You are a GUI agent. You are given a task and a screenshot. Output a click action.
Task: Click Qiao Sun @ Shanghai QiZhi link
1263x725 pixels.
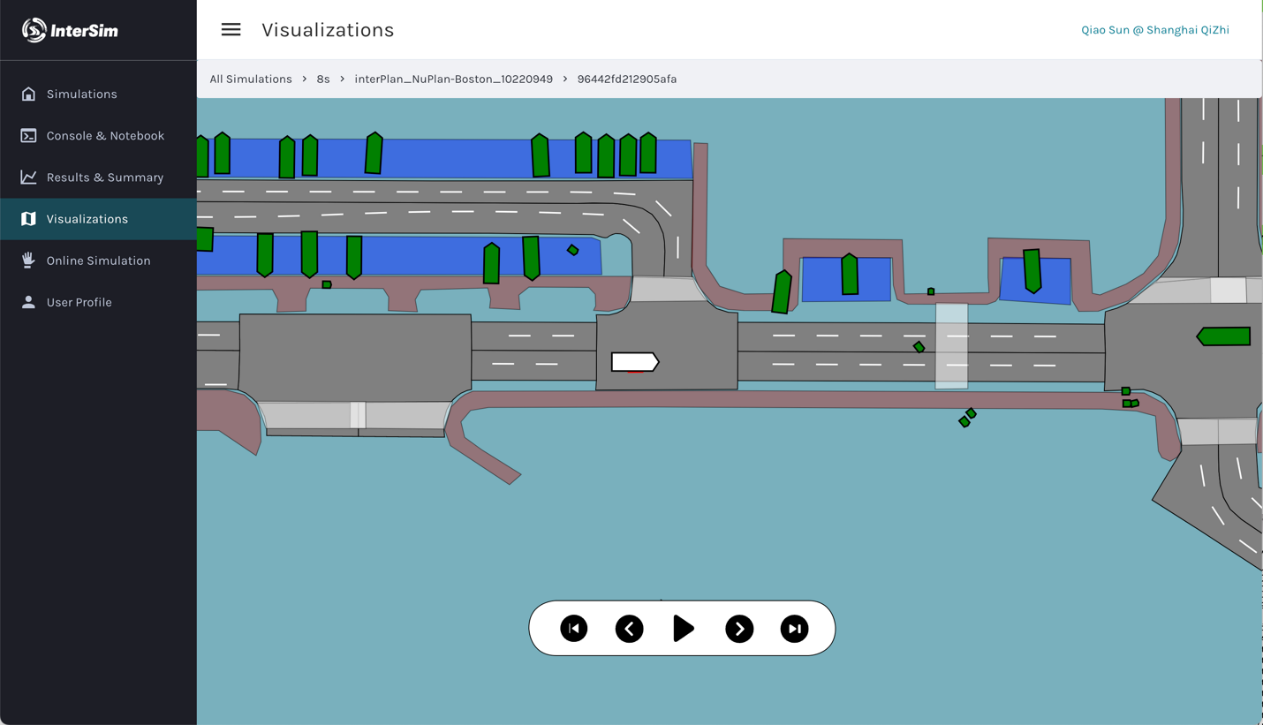click(1155, 30)
